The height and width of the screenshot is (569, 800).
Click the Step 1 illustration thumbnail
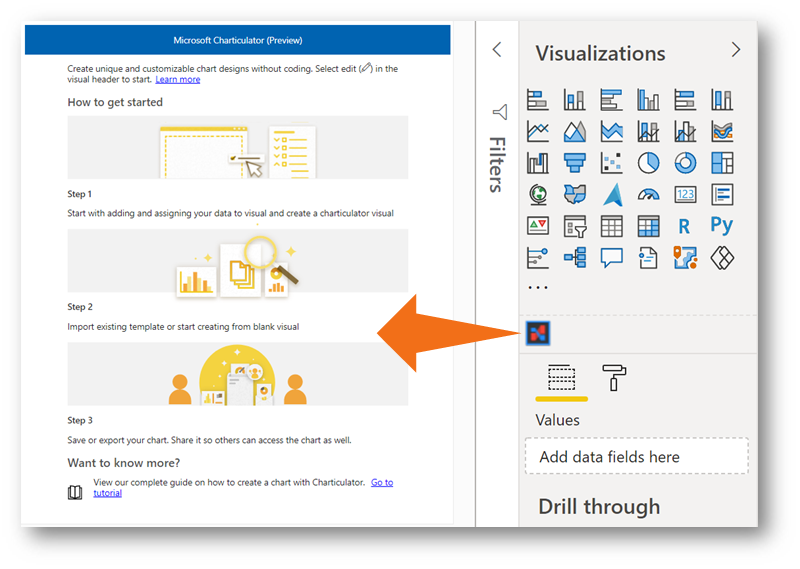tap(238, 147)
